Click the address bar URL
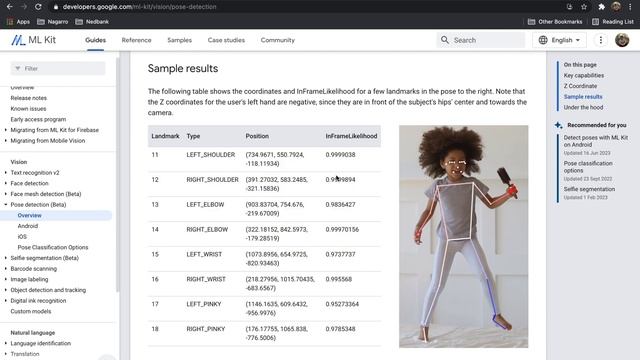This screenshot has height=360, width=640. pos(139,7)
